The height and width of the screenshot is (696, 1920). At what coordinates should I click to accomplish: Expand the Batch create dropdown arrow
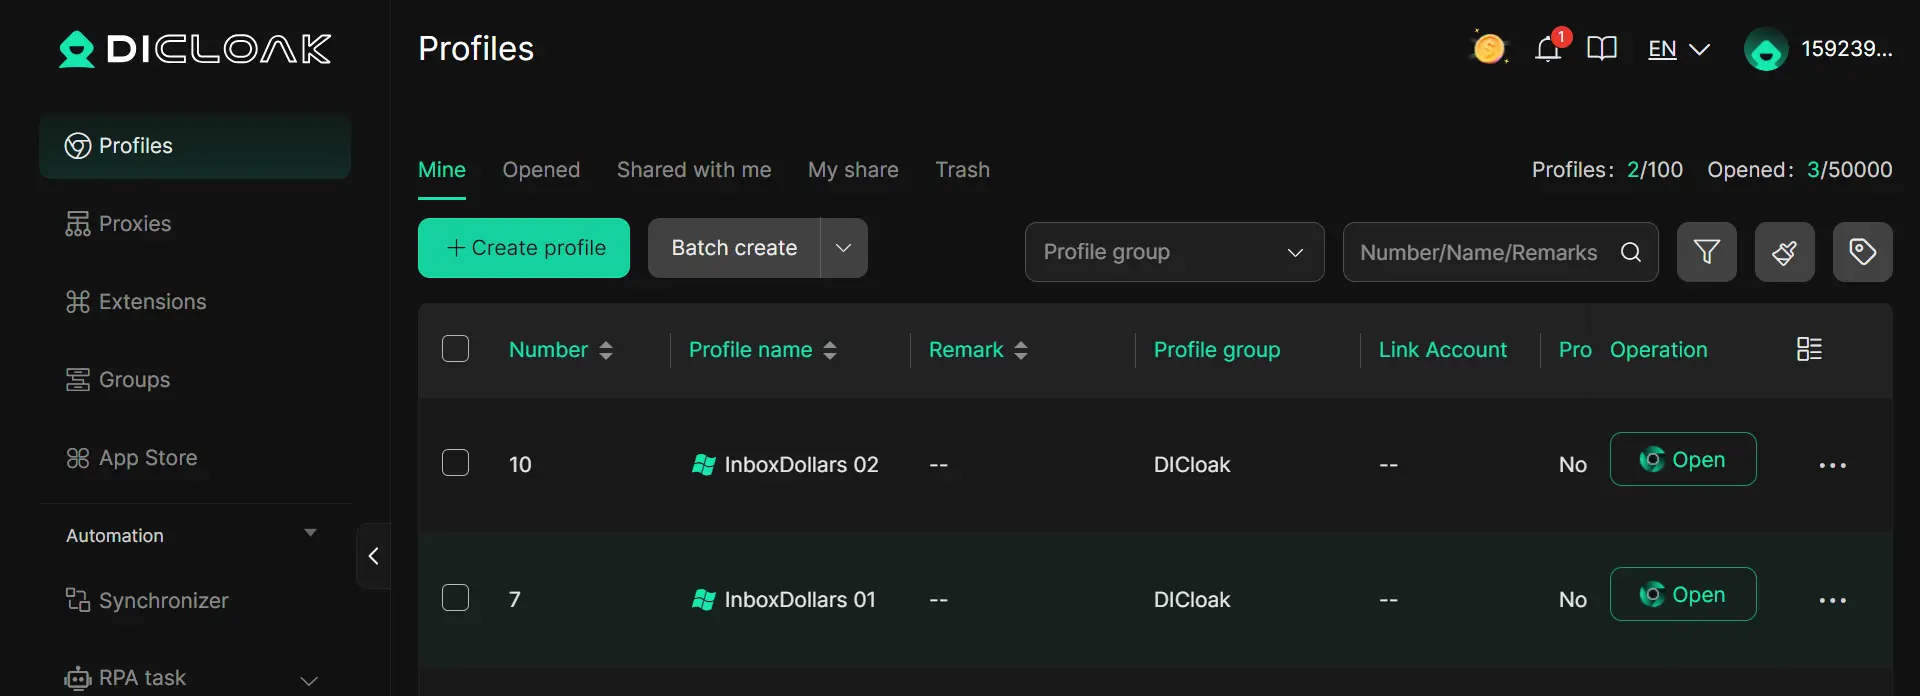coord(843,248)
